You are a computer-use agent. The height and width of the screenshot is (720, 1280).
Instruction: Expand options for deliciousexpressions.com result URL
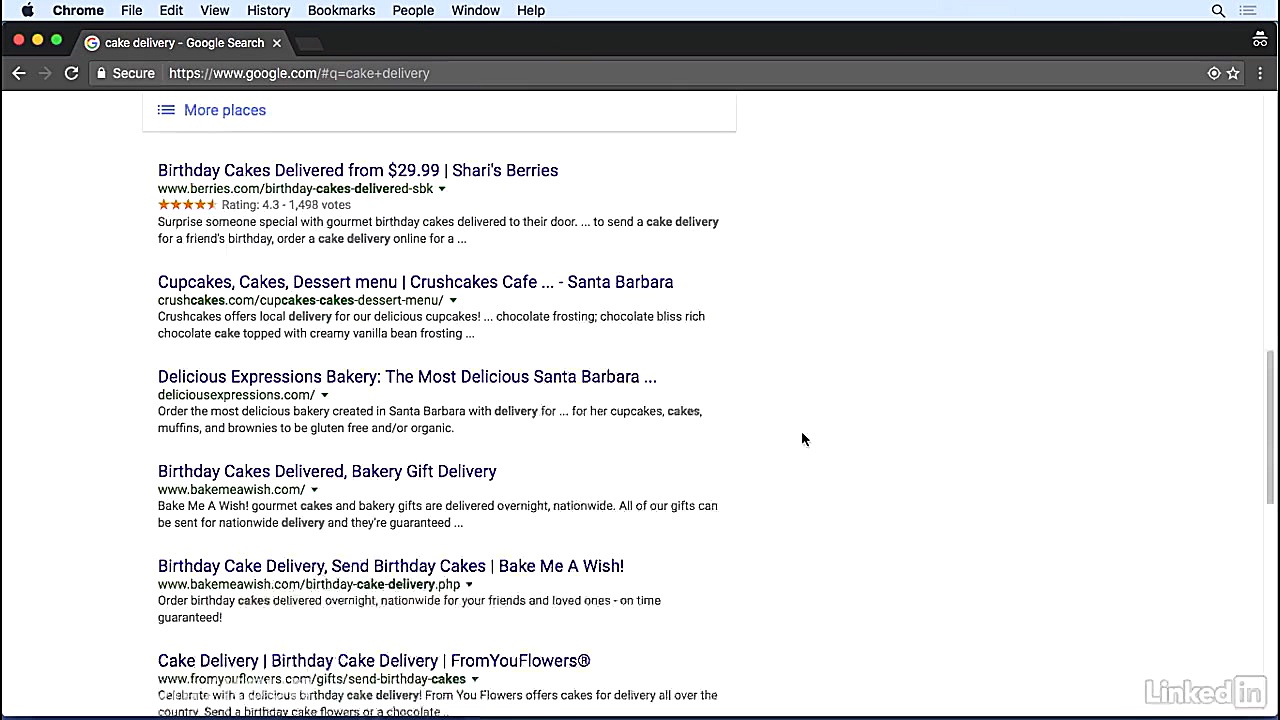point(324,395)
